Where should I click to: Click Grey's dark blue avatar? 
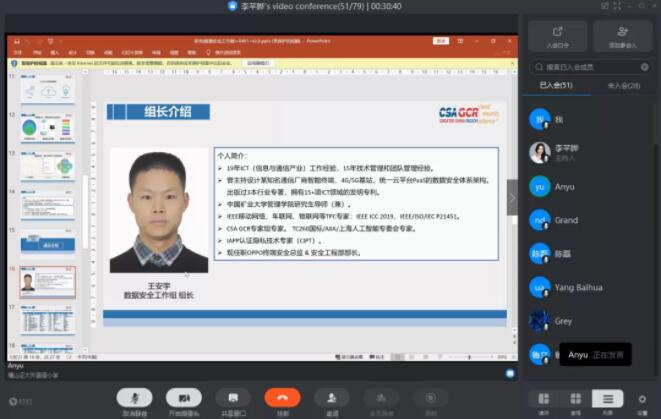point(540,321)
